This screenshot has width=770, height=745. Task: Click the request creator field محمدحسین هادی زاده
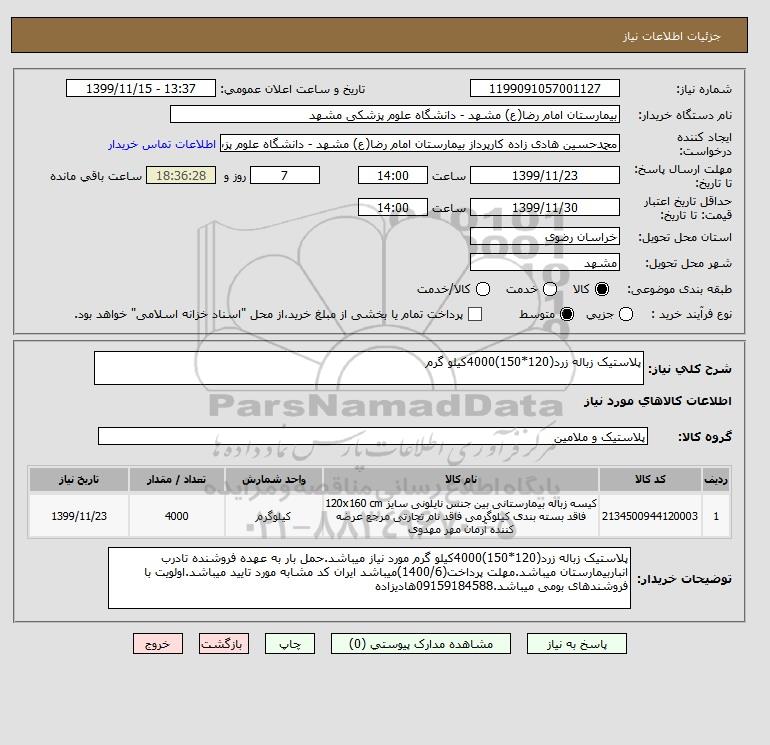420,144
